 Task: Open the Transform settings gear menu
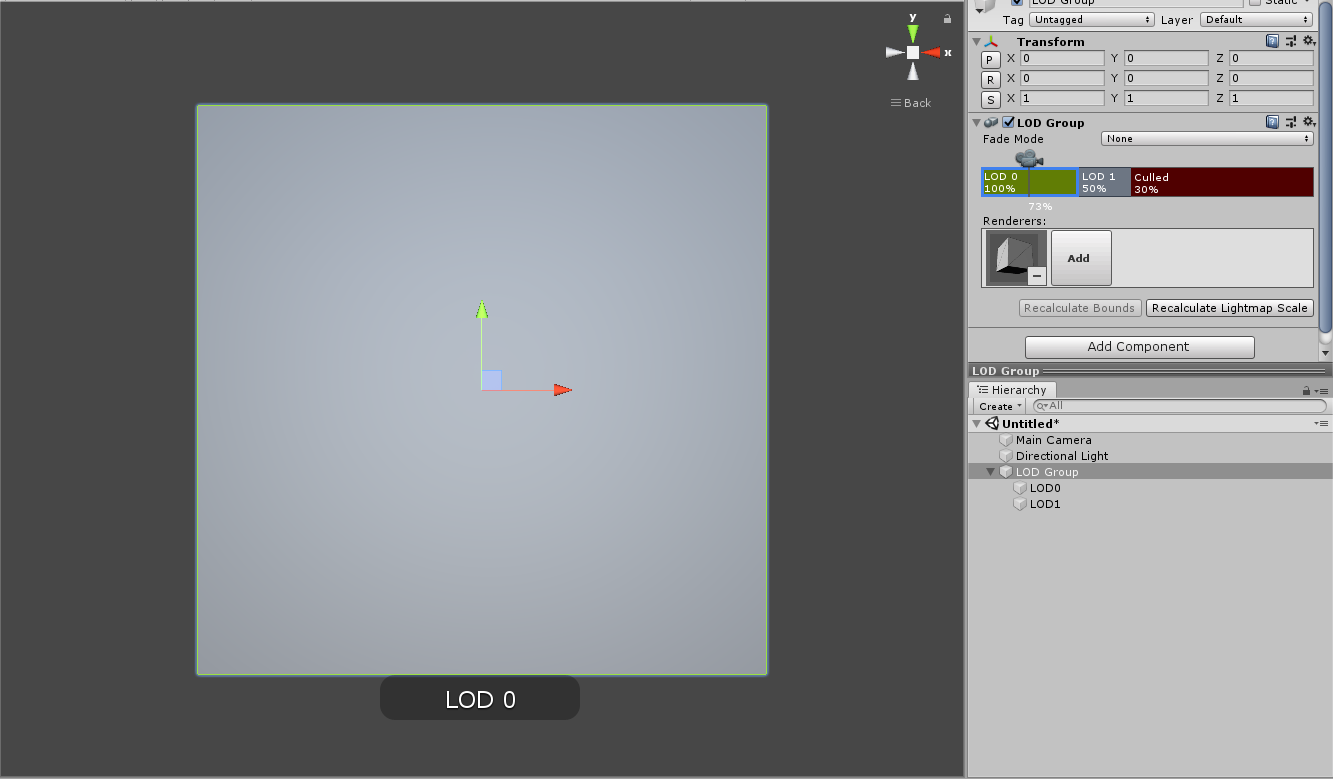(1308, 40)
